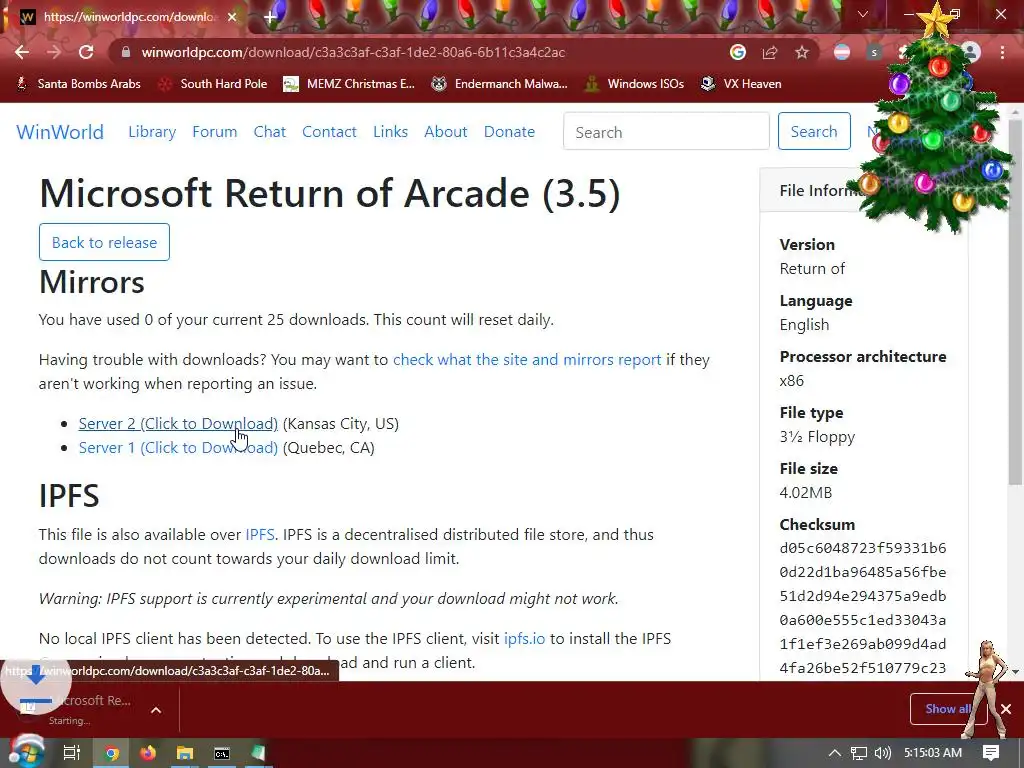
Task: Open File Explorer from taskbar
Action: (185, 753)
